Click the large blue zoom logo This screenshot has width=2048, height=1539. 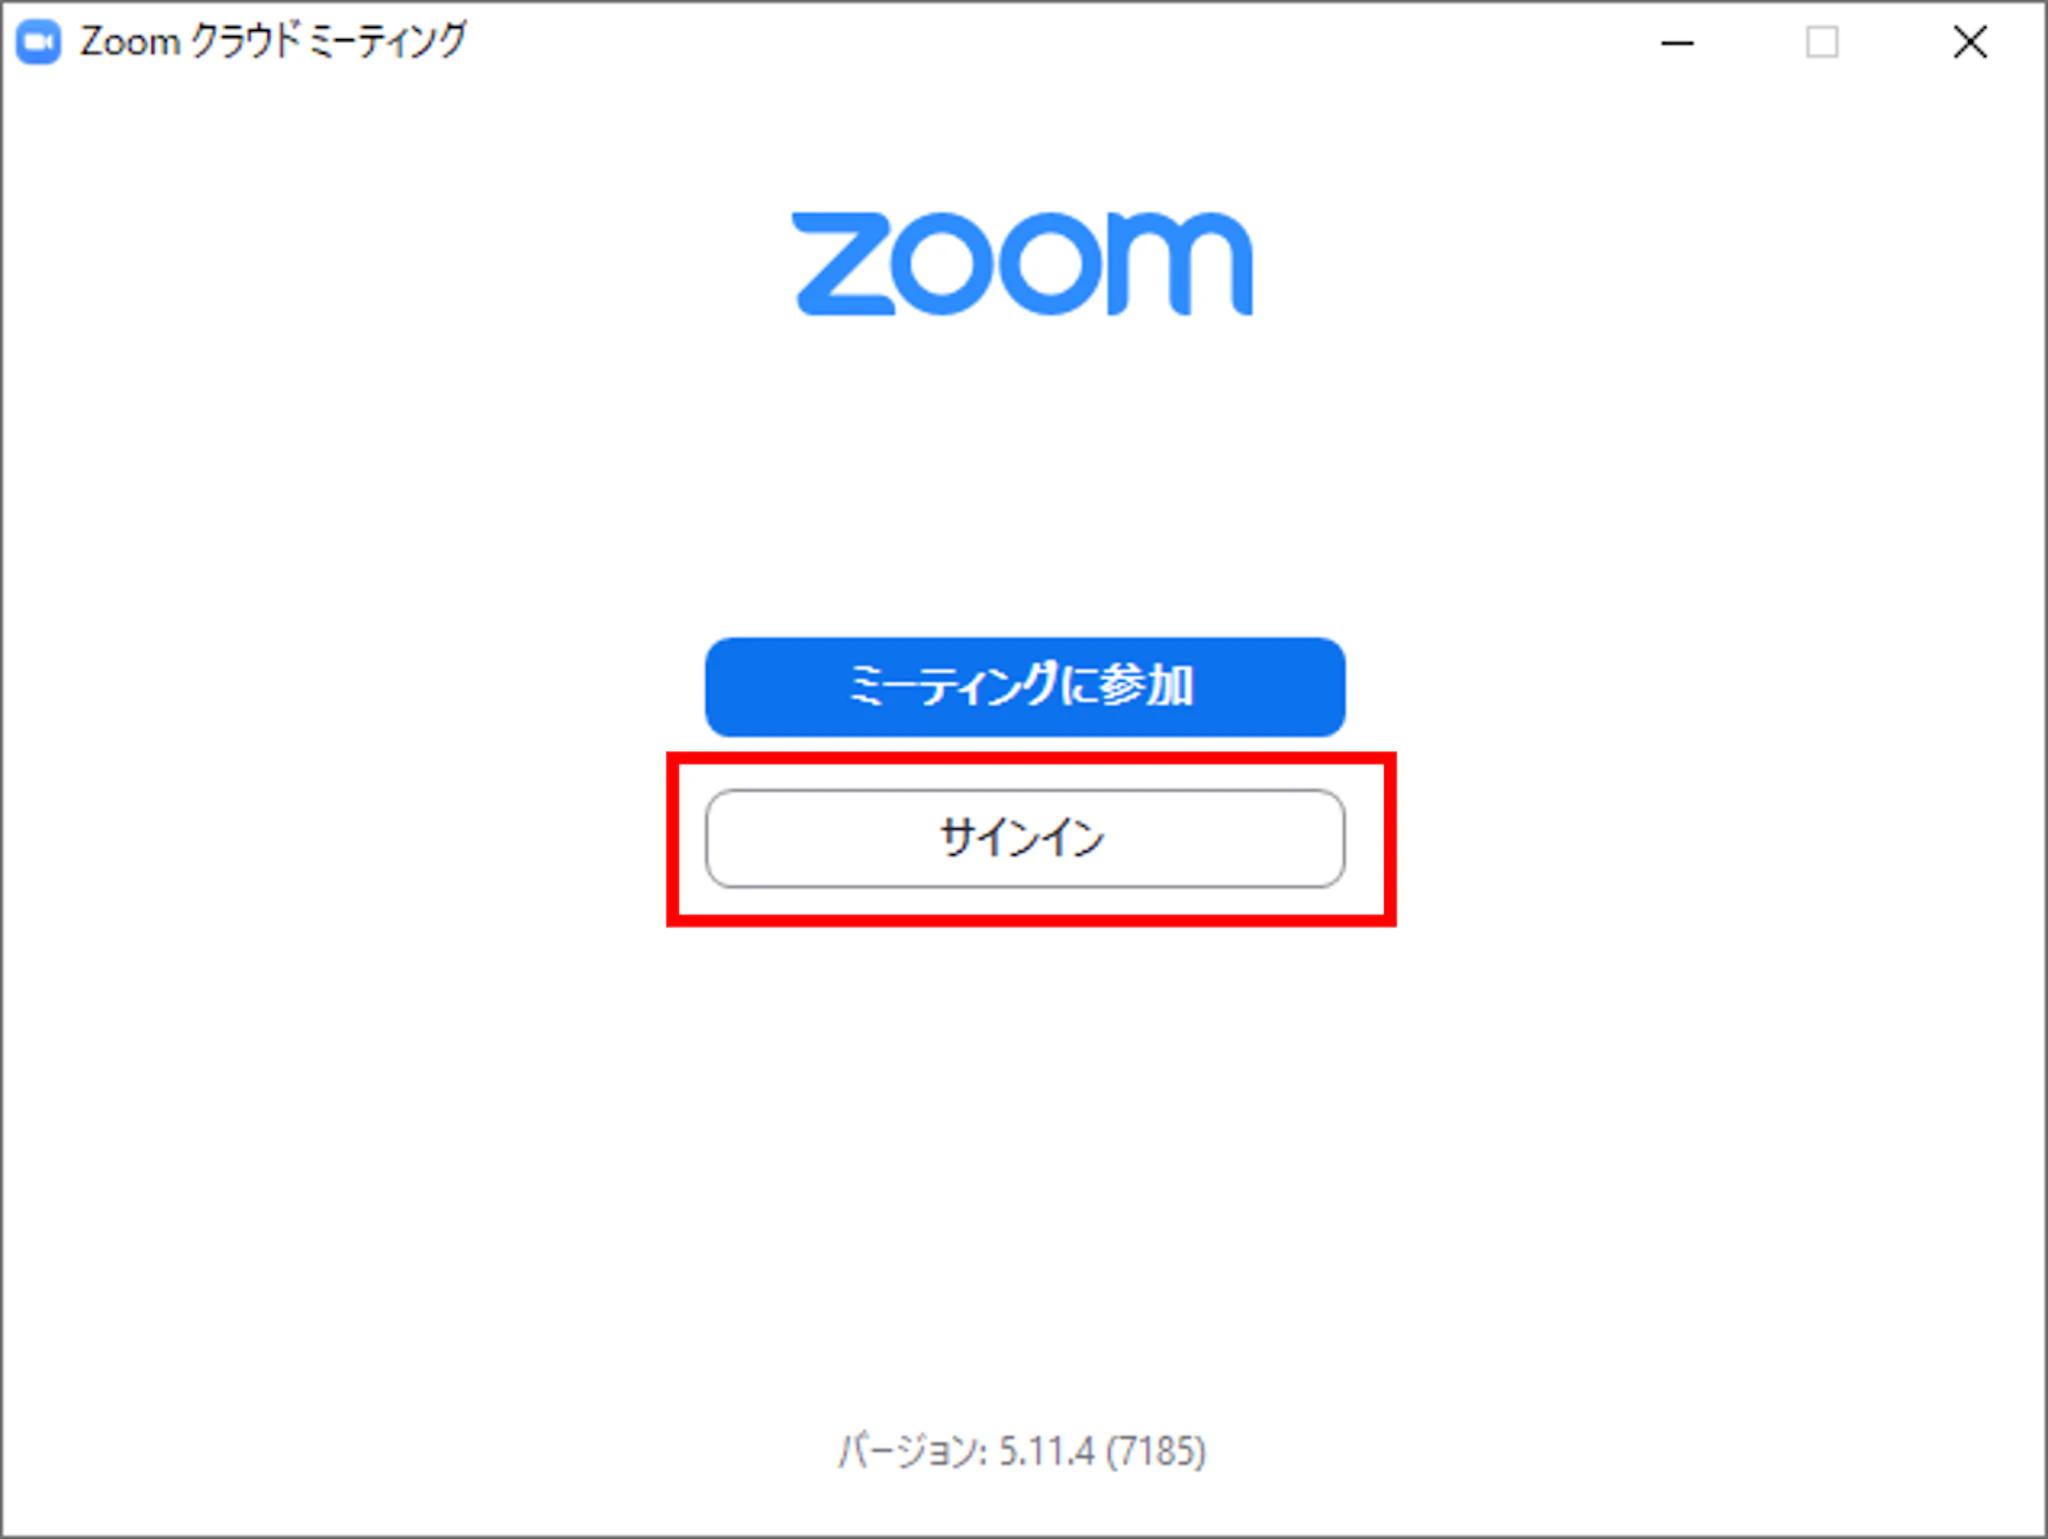pyautogui.click(x=1022, y=264)
